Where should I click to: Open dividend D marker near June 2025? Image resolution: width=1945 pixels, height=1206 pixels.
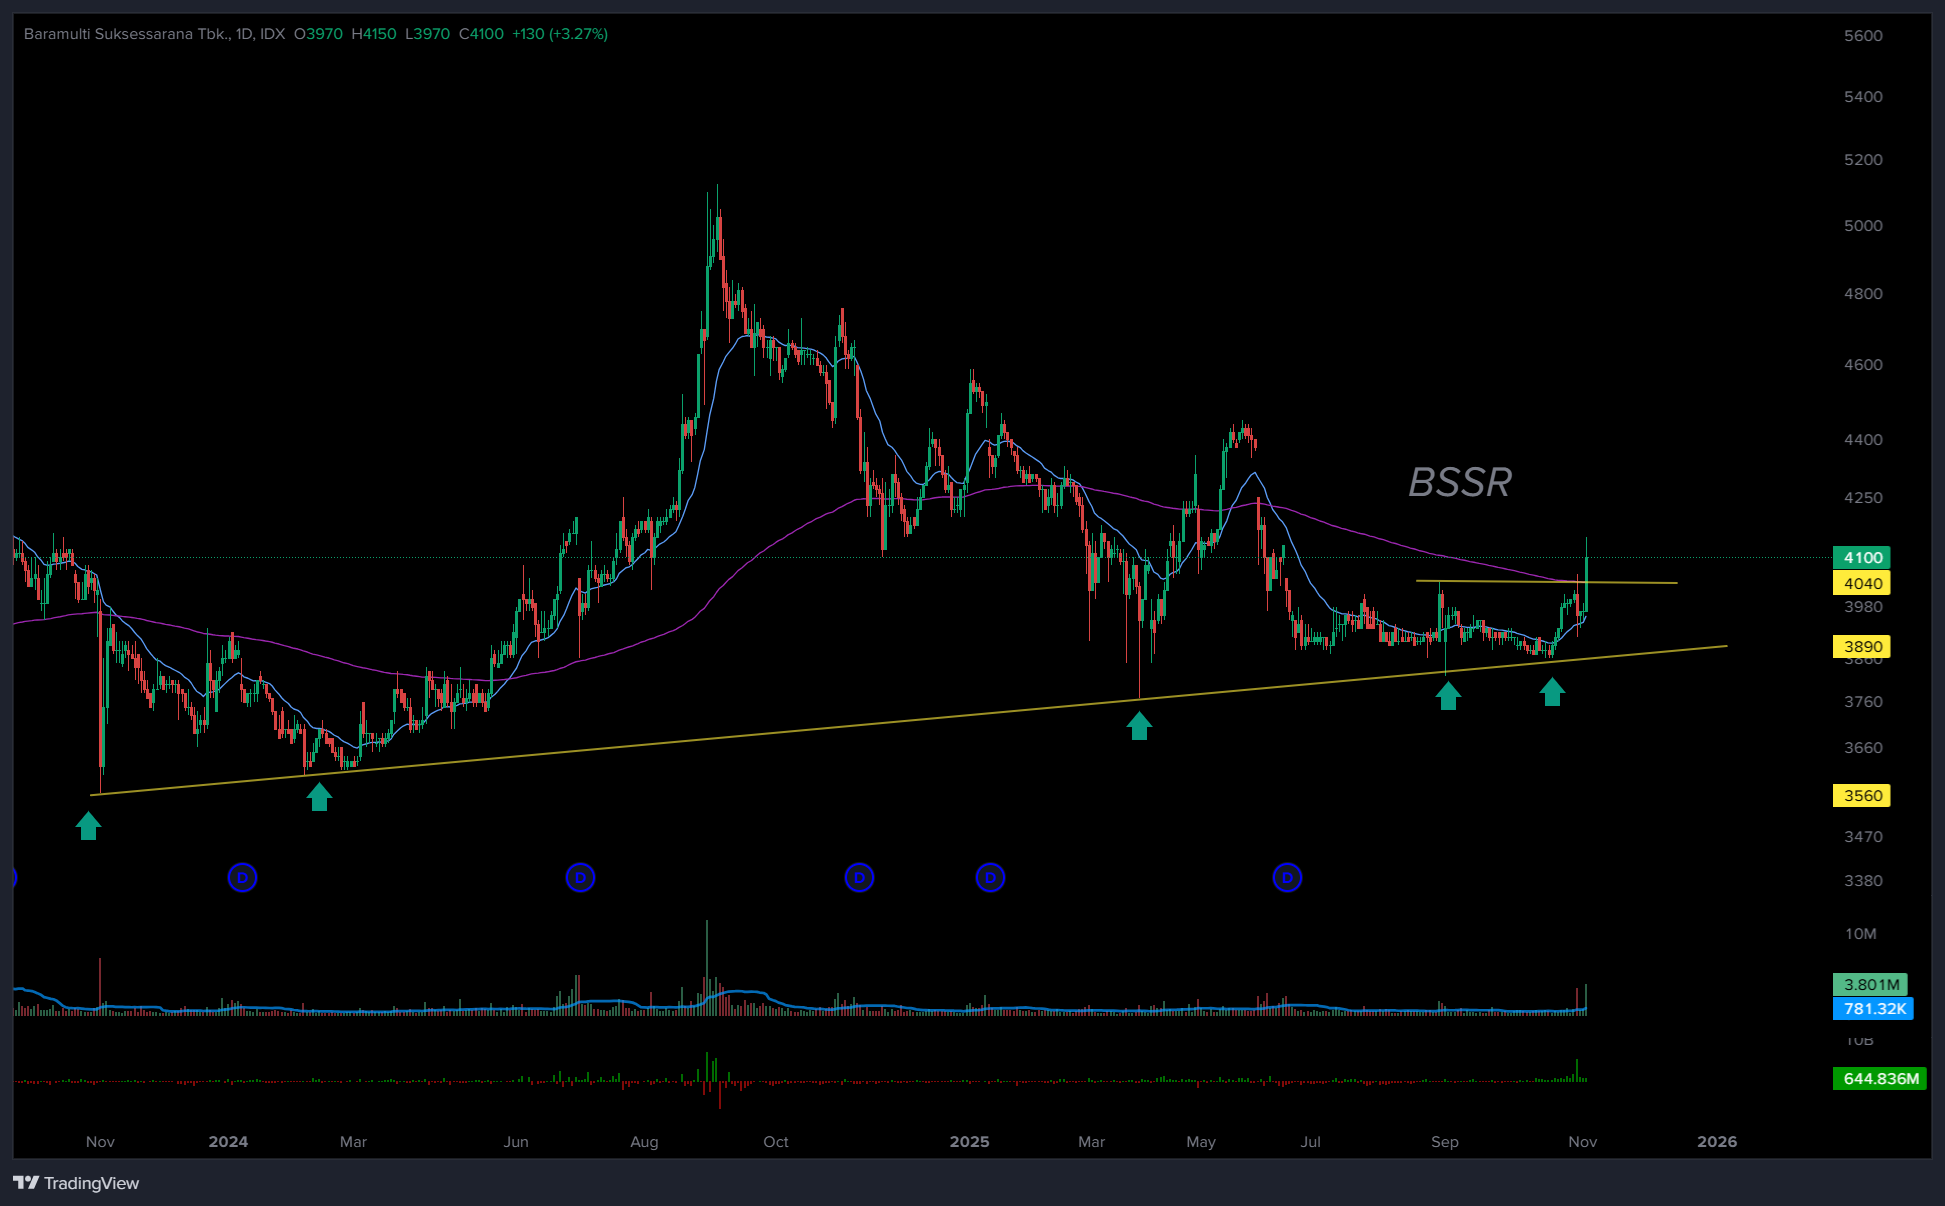[1287, 878]
